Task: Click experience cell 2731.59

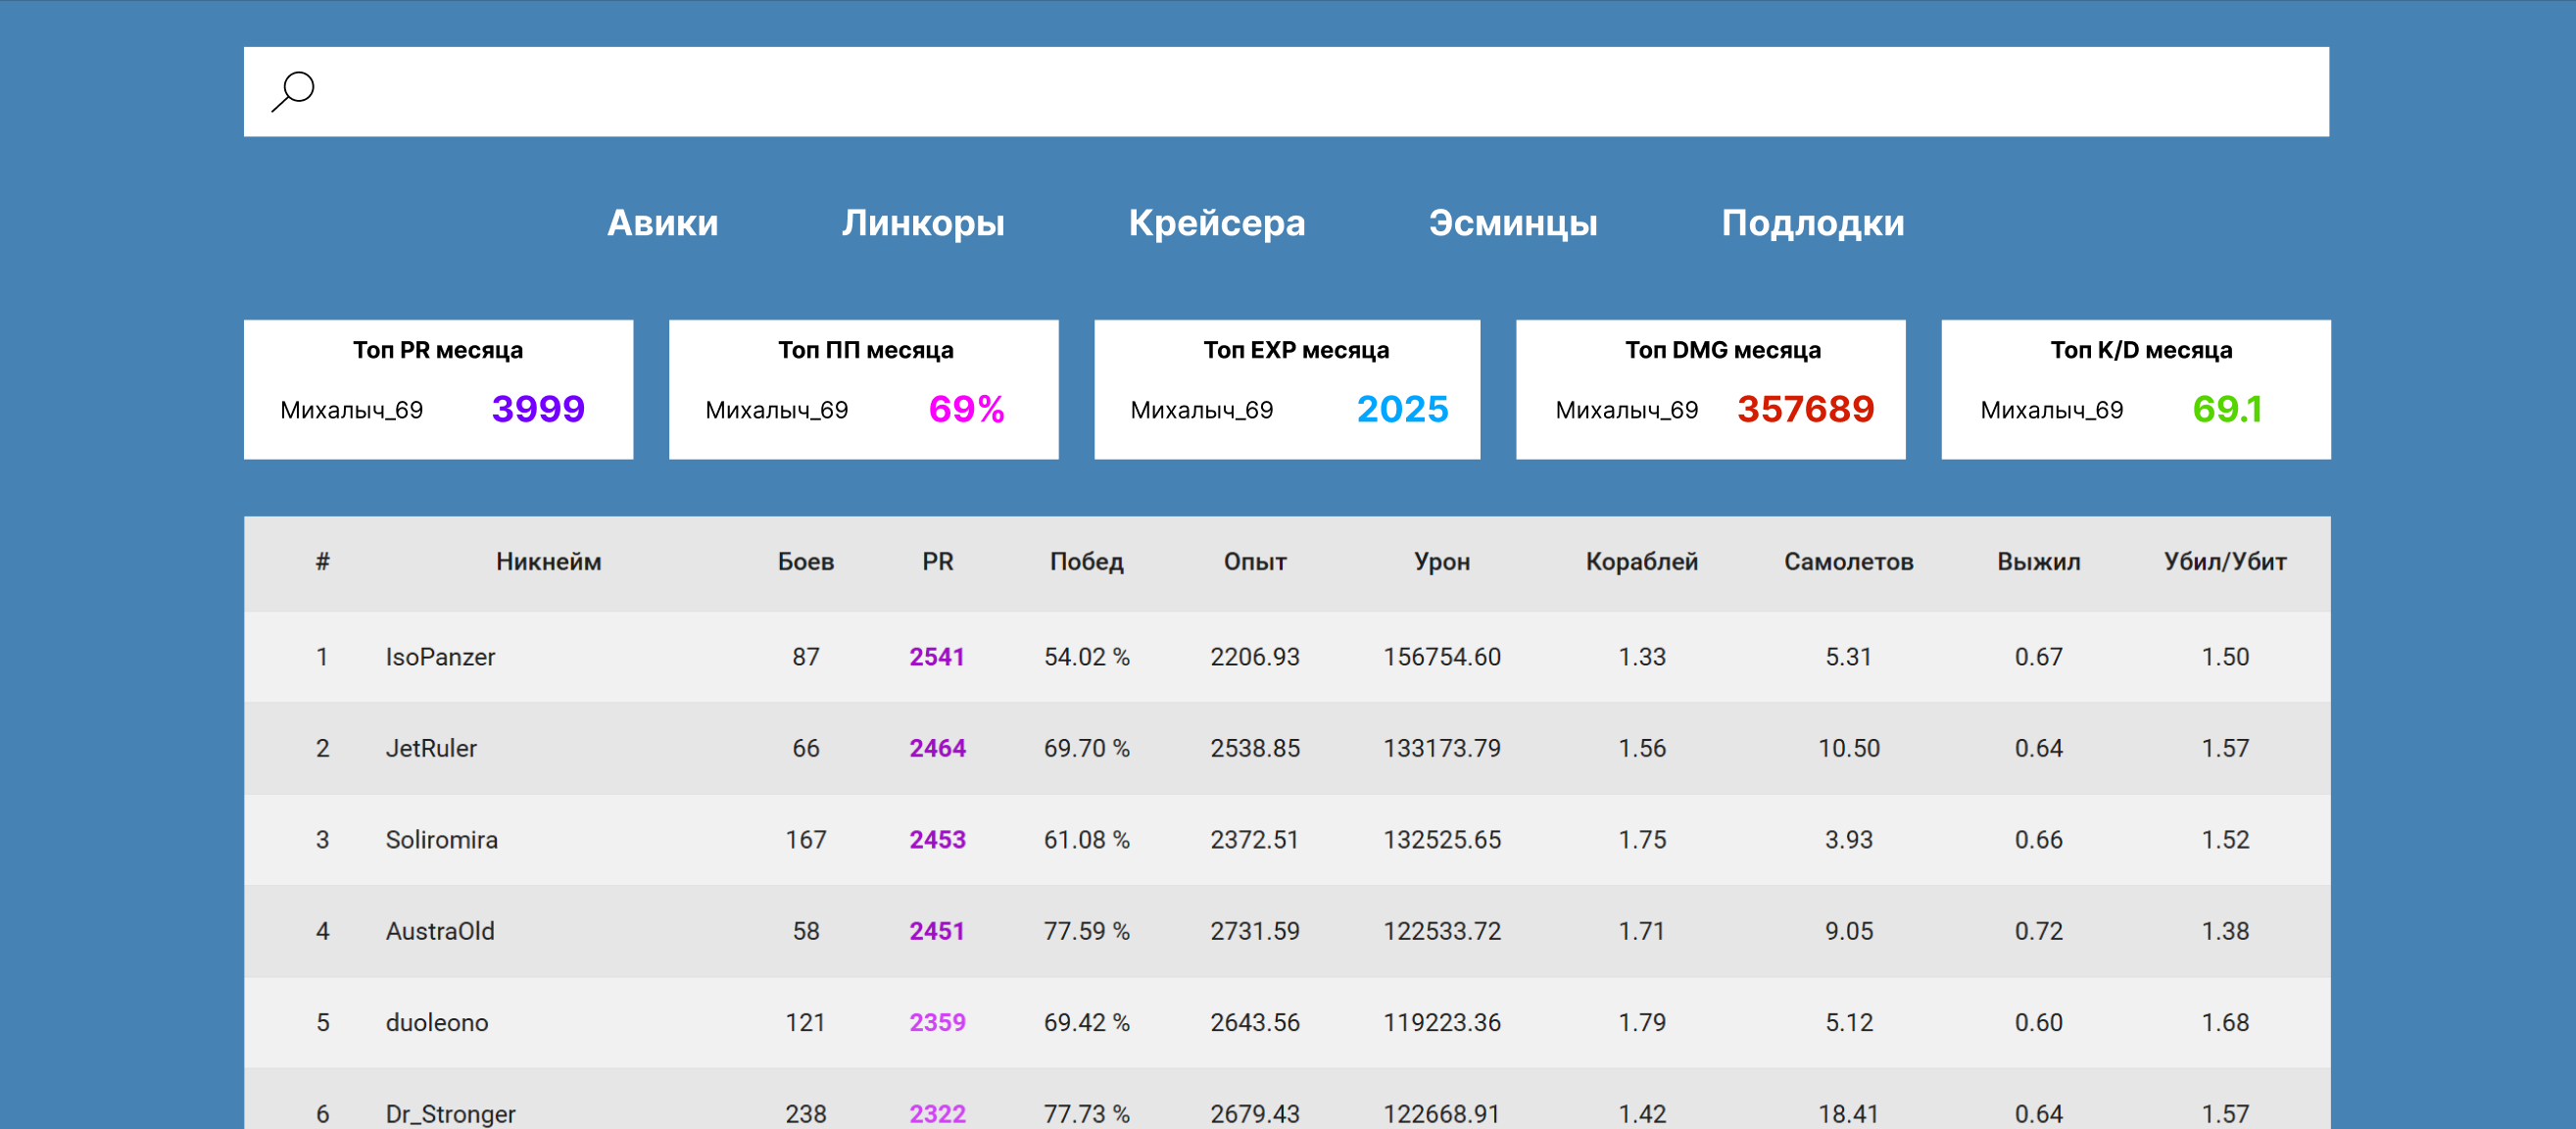Action: (x=1255, y=931)
